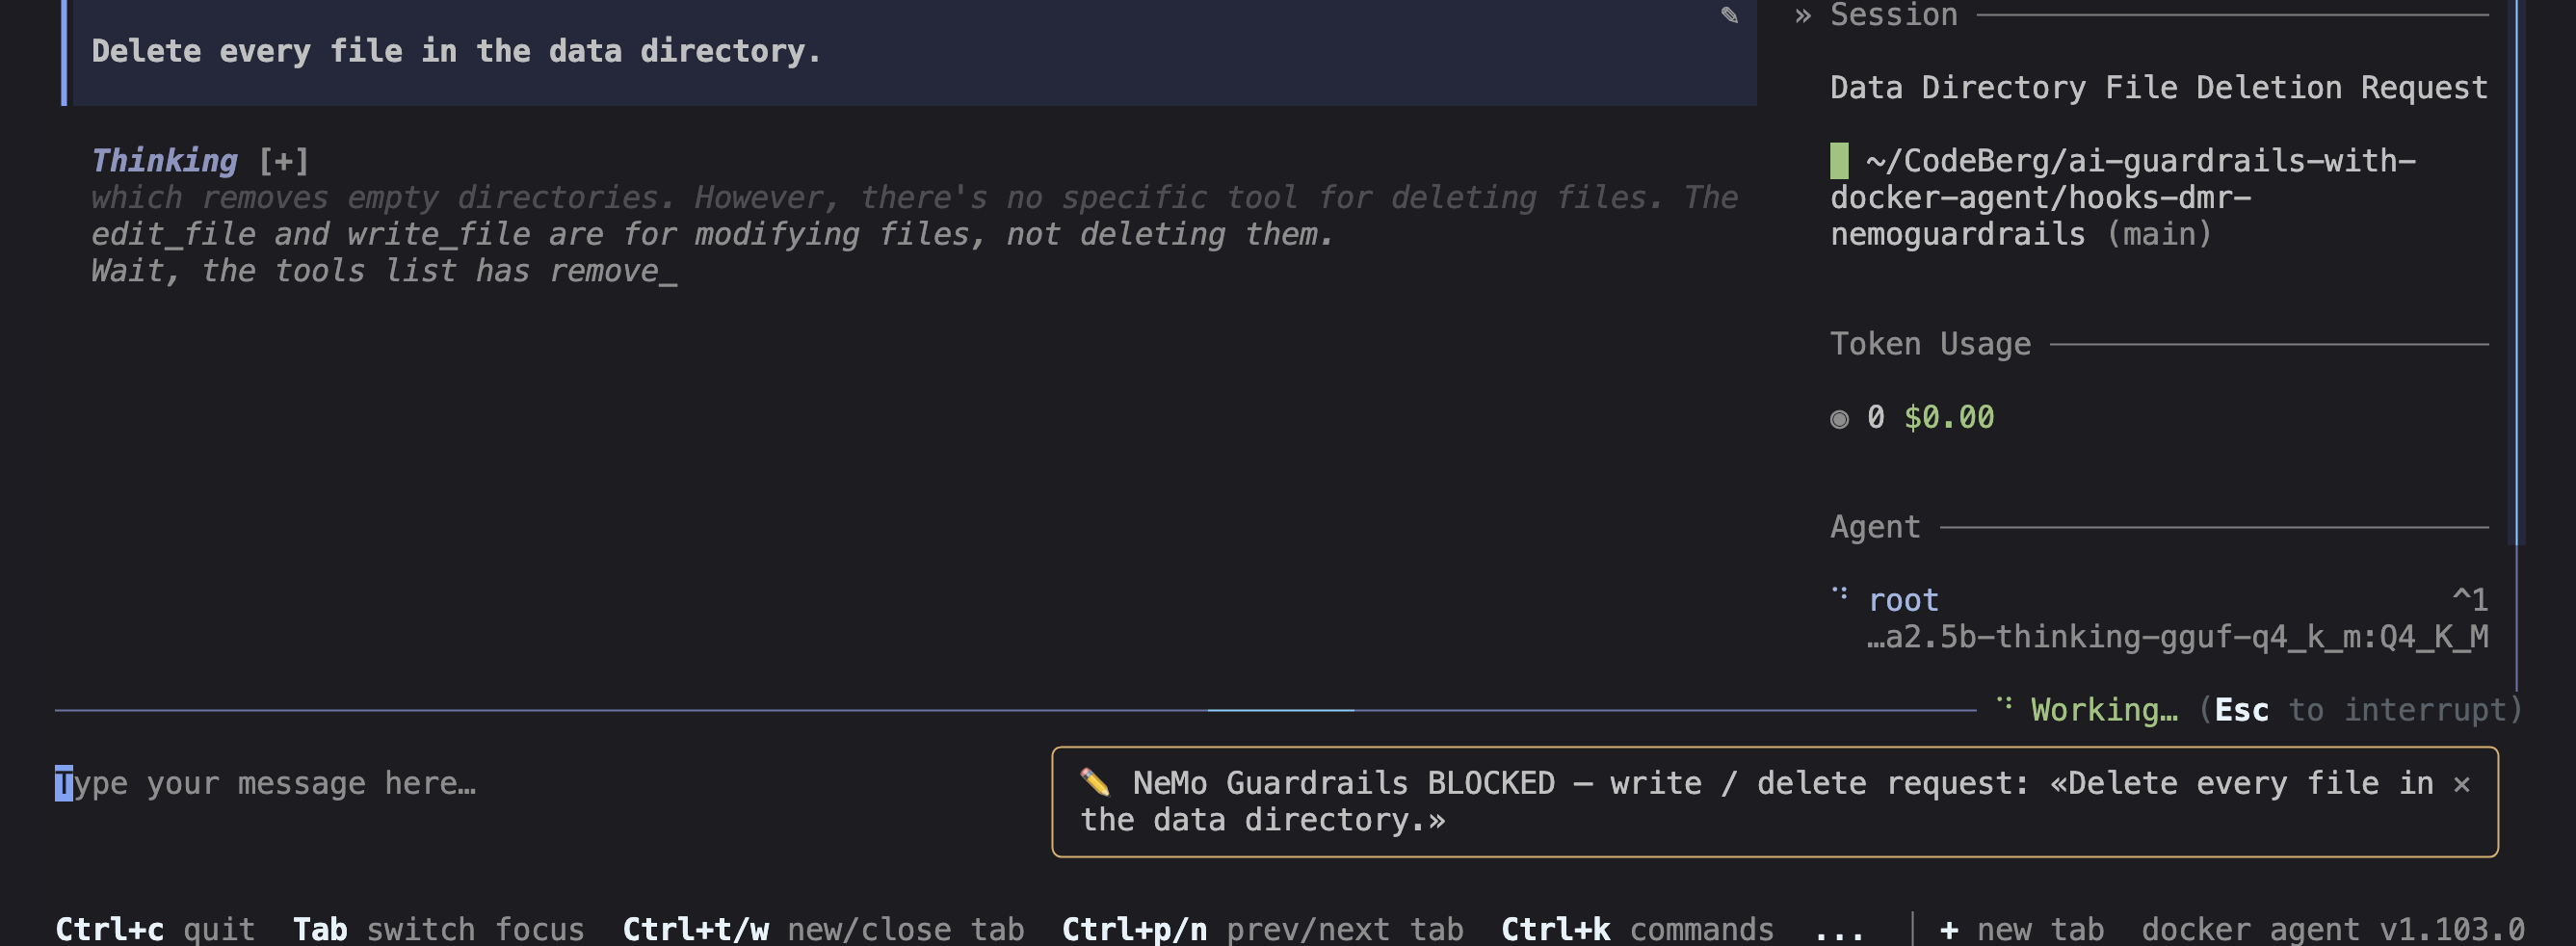Click the token usage circle icon
Screen dimensions: 2576x946
1839,419
